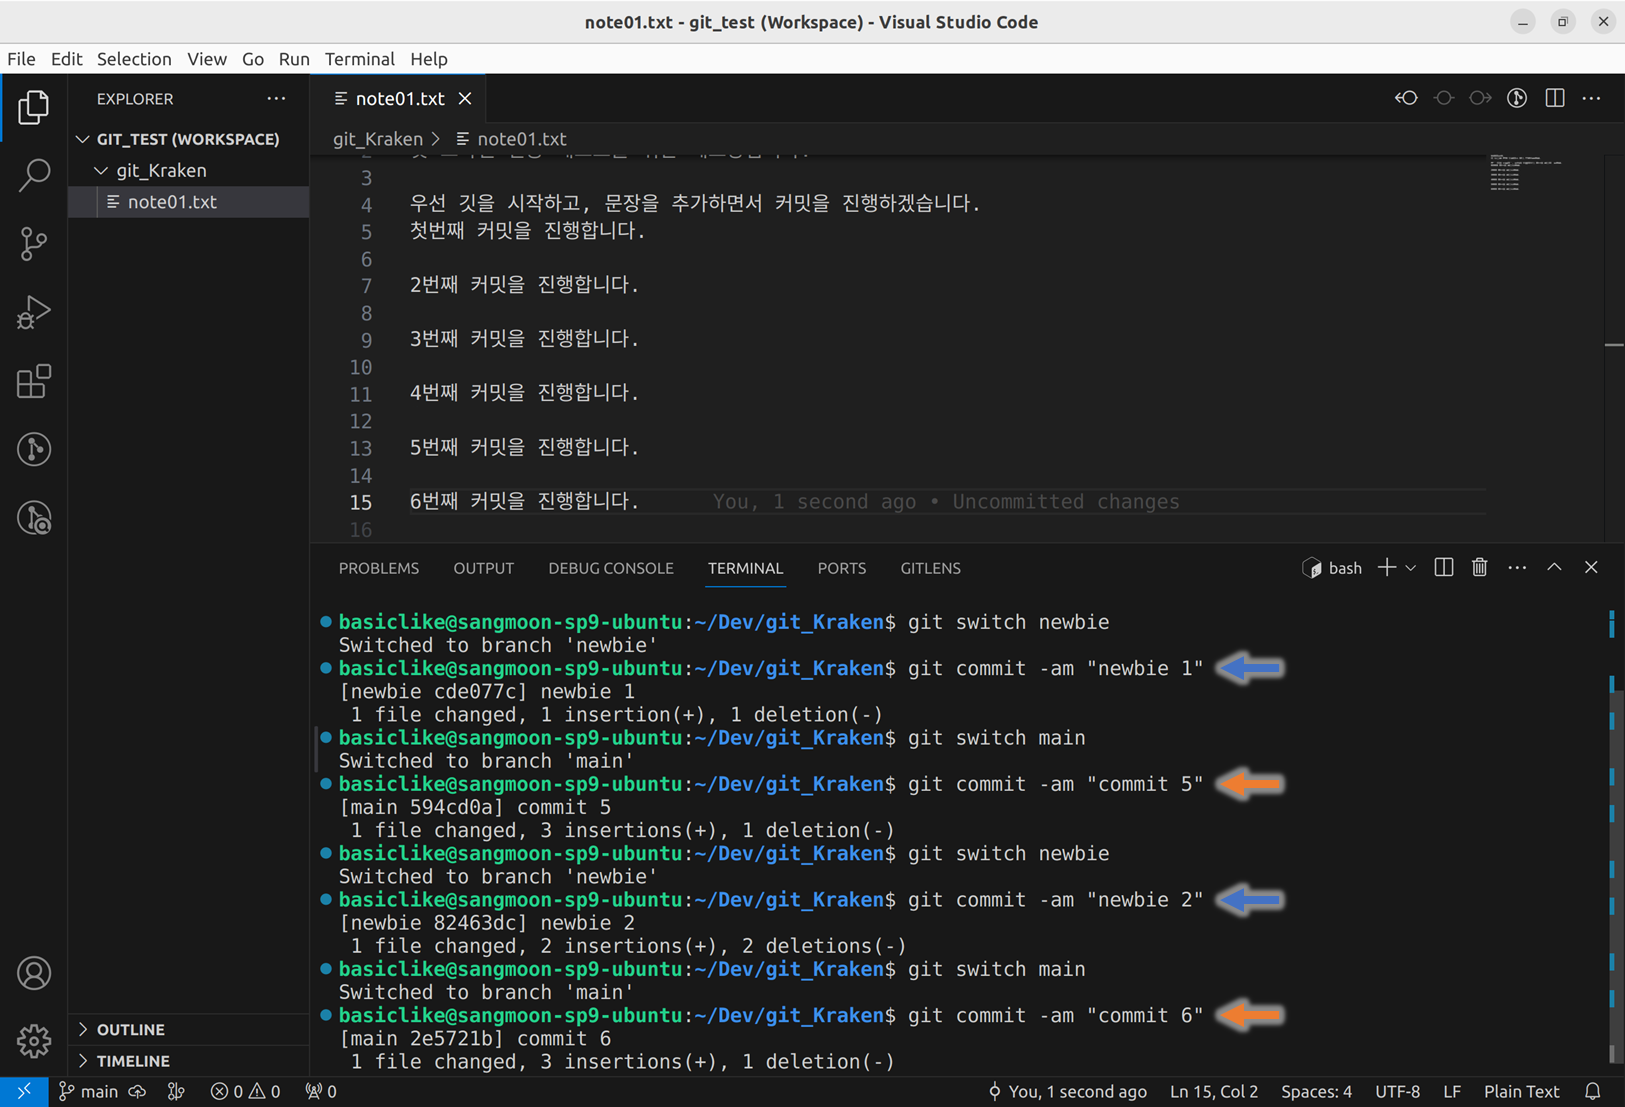Switch to the GITLENS panel tab

click(931, 568)
